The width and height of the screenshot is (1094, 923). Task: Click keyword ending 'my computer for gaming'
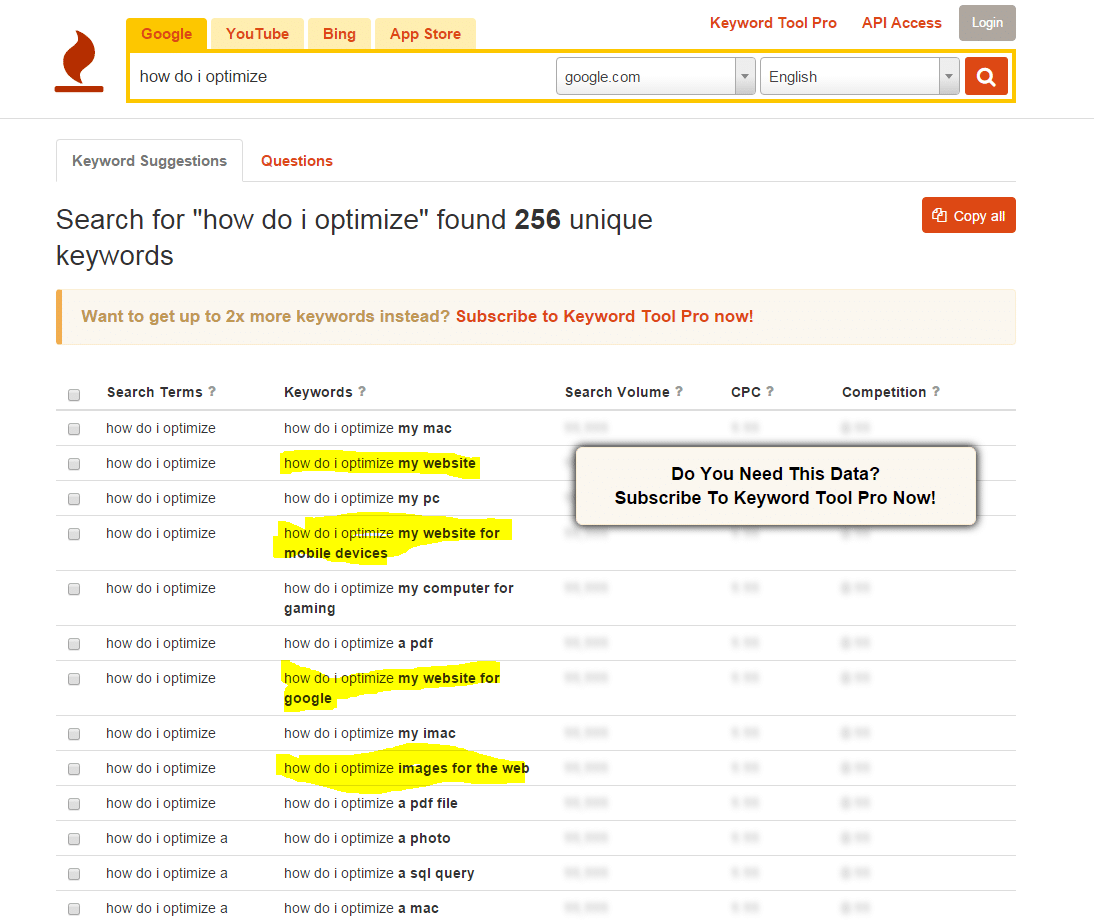pyautogui.click(x=398, y=598)
